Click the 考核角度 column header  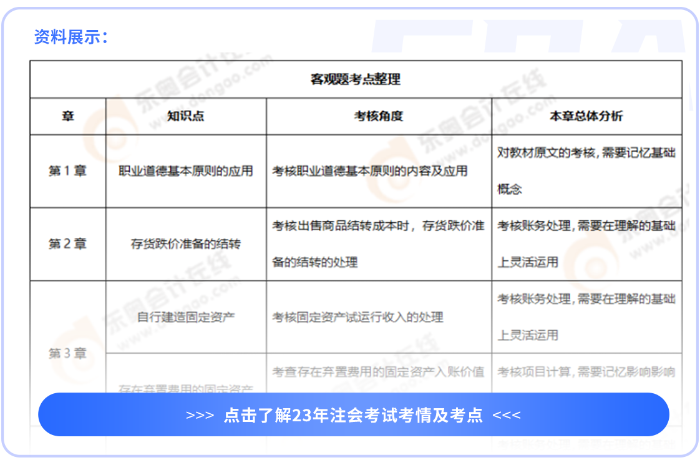[x=378, y=116]
